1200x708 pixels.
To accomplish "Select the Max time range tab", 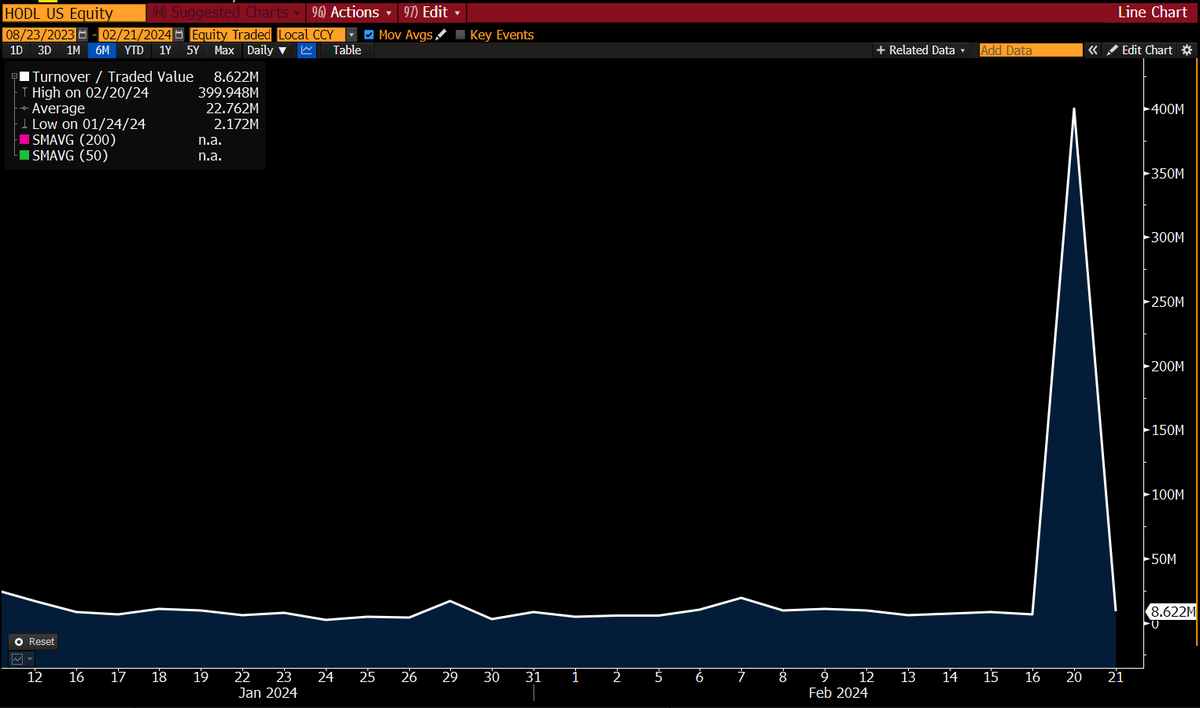I will (x=224, y=50).
